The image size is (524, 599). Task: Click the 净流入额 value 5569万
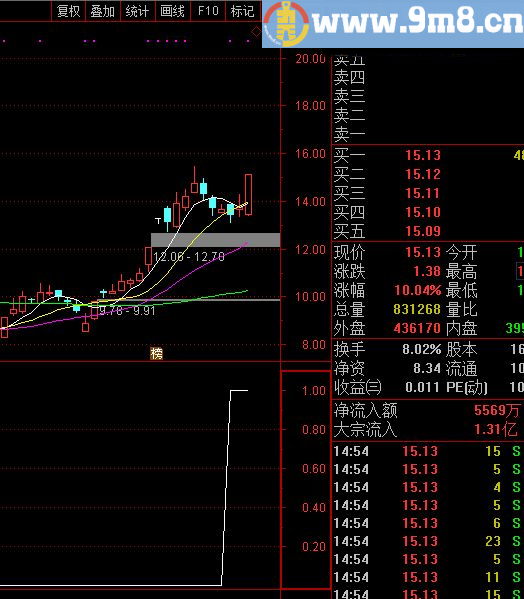click(x=496, y=410)
